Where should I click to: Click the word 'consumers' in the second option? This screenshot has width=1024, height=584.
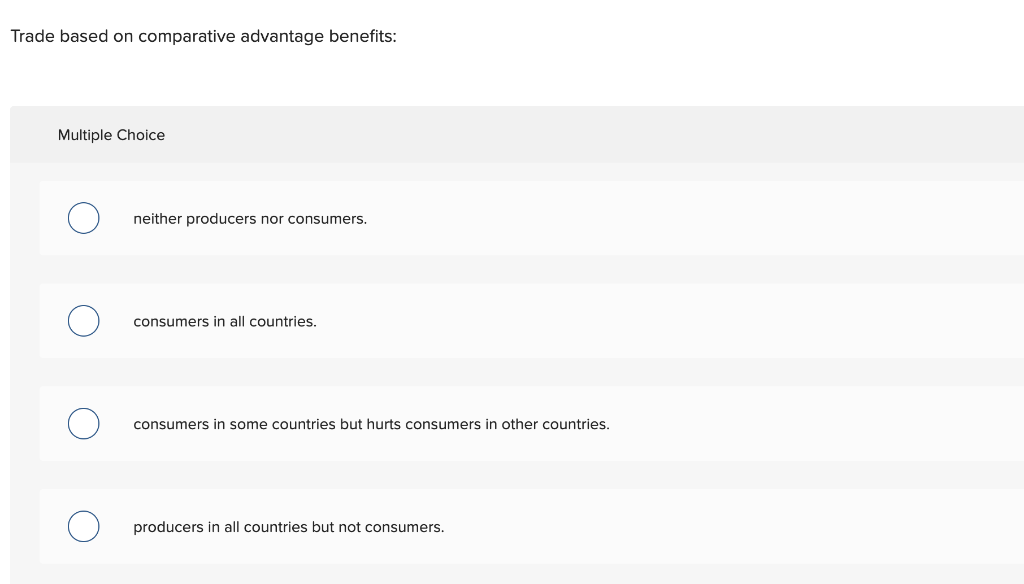pos(169,321)
